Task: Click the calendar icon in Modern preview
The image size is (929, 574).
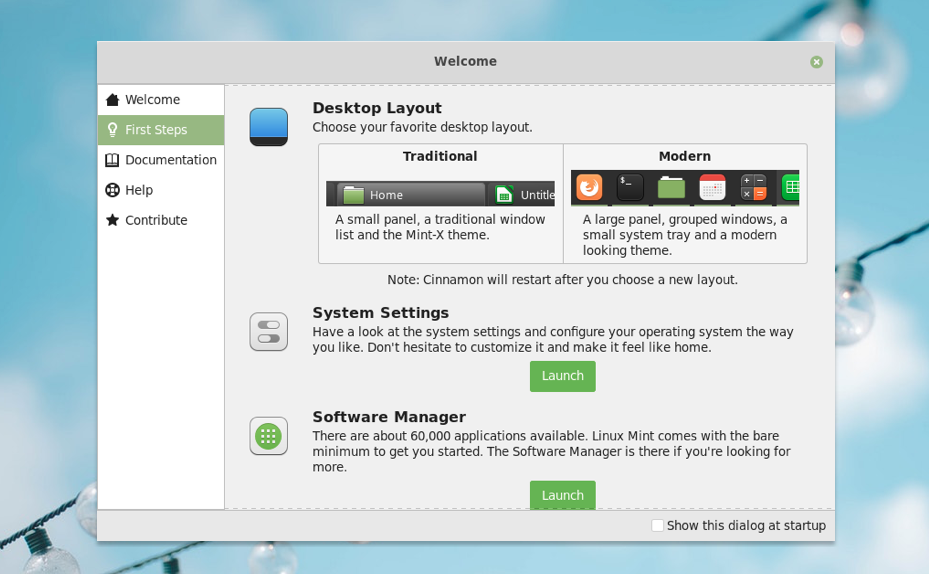Action: [712, 187]
